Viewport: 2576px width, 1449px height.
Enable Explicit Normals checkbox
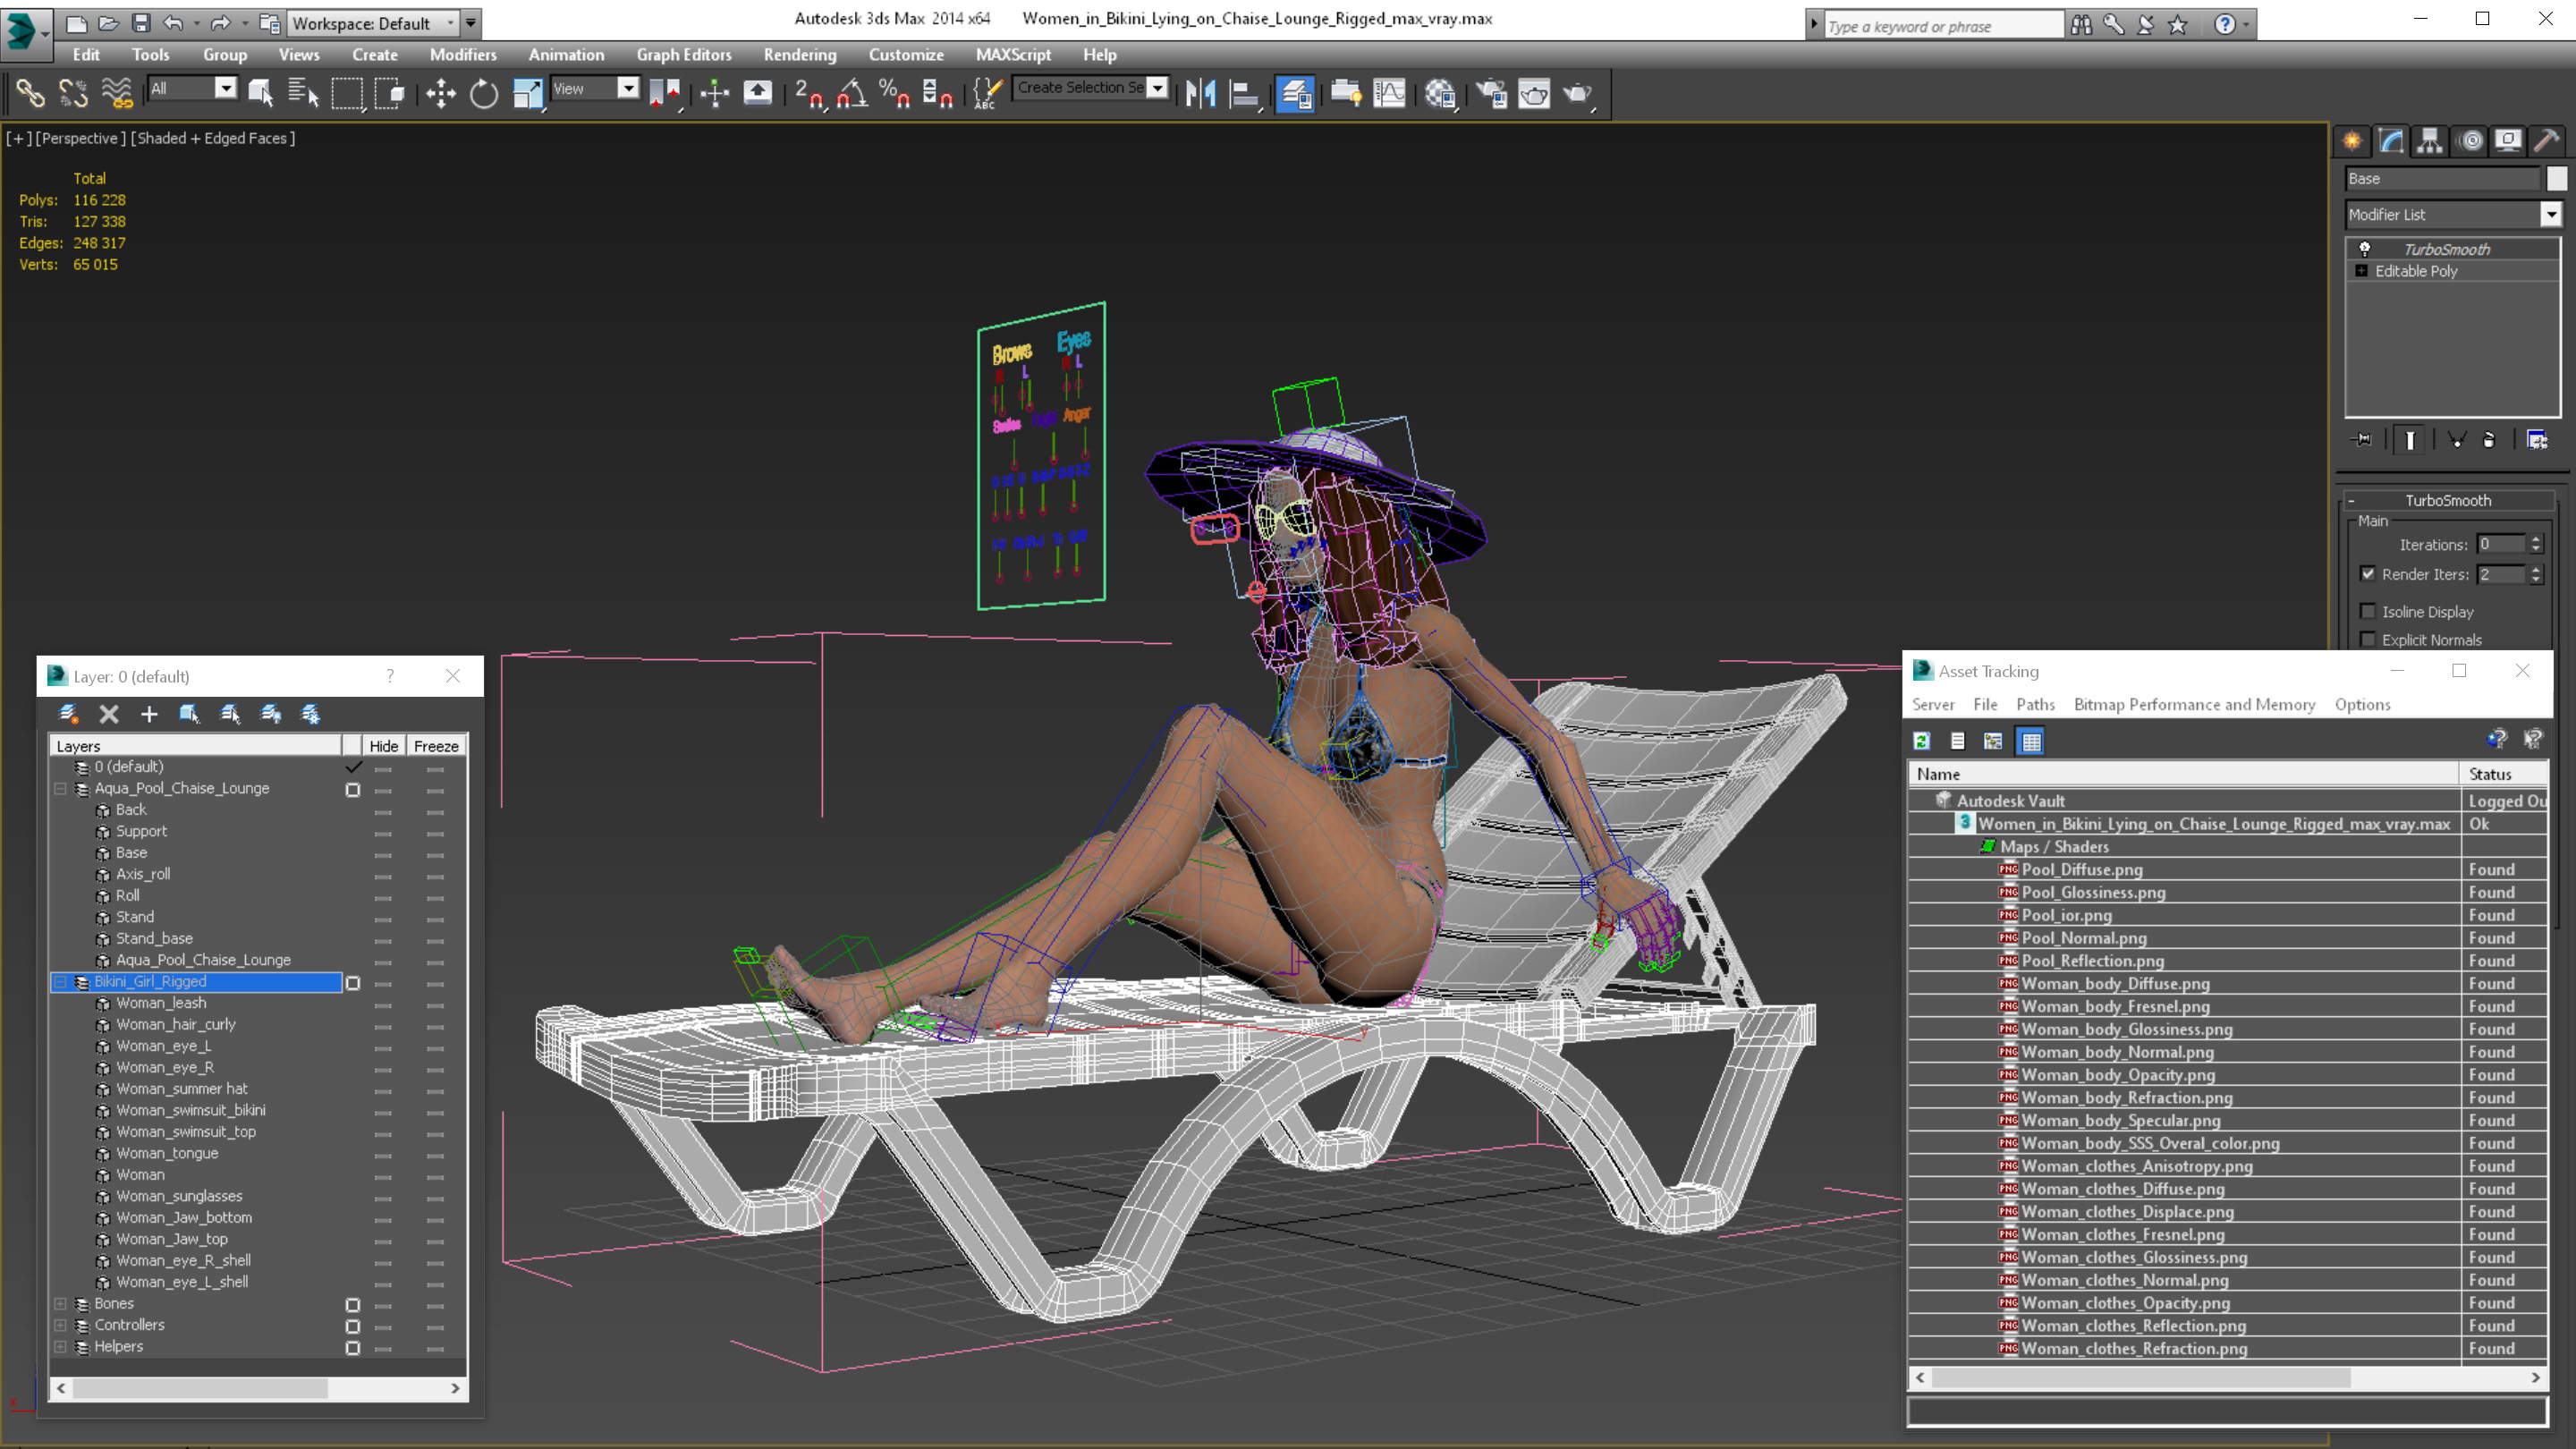(2368, 639)
